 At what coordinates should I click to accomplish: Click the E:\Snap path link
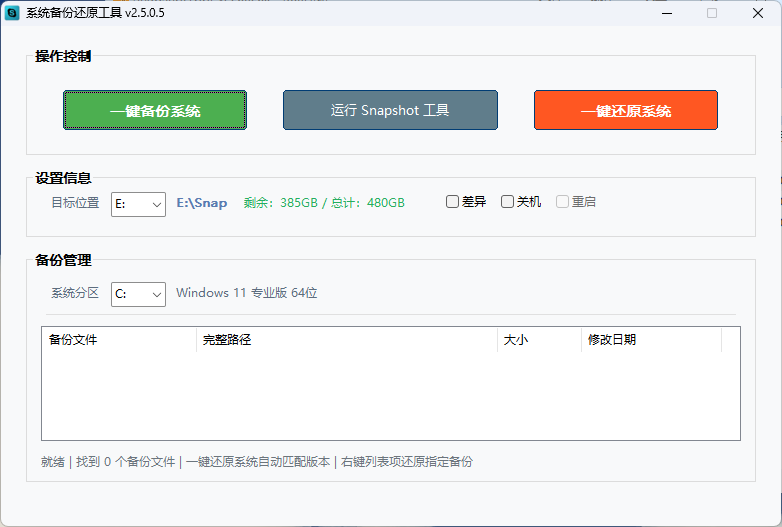(x=202, y=203)
